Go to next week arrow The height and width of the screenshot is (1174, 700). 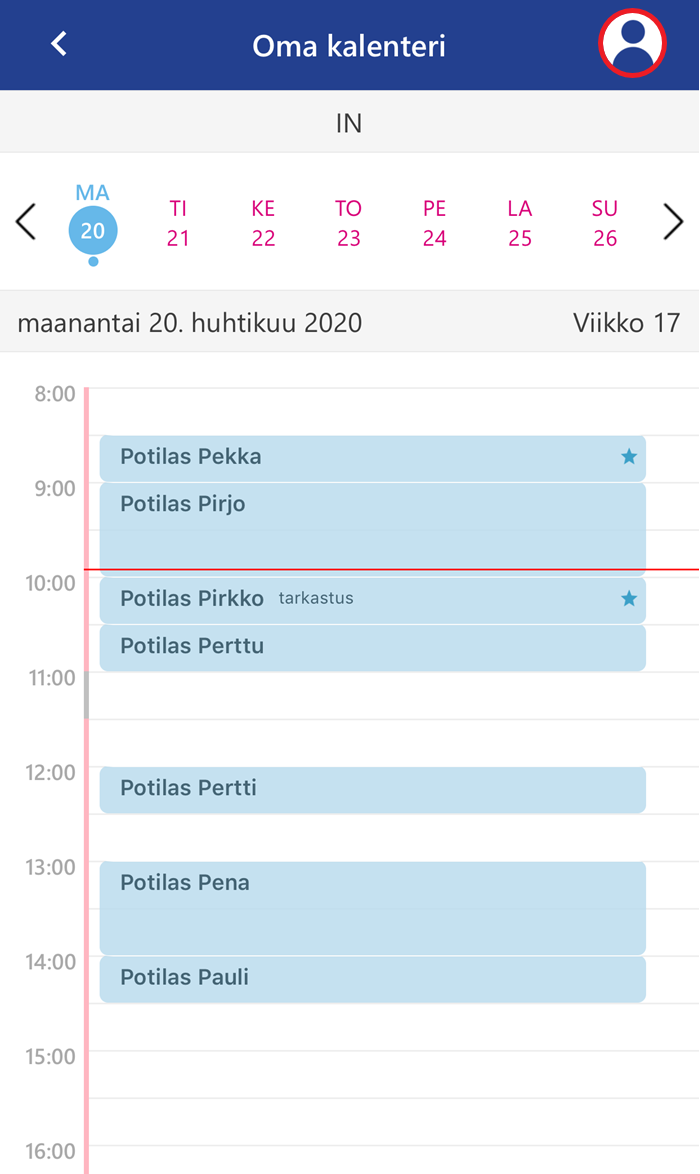point(673,222)
